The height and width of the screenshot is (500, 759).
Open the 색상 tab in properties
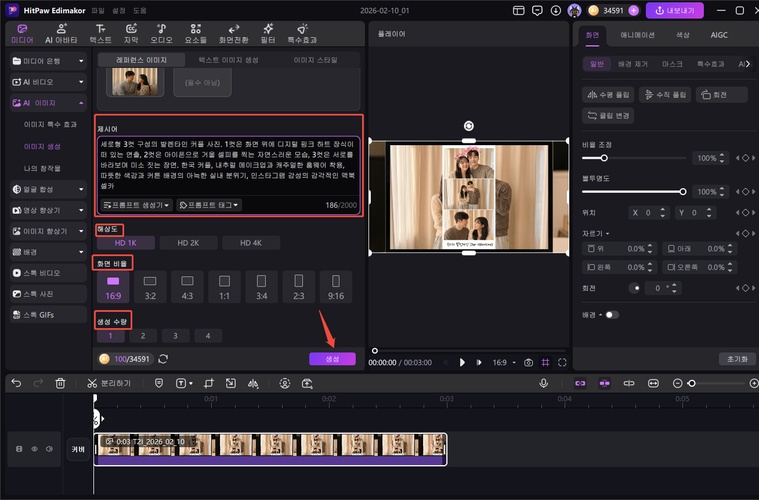point(683,35)
